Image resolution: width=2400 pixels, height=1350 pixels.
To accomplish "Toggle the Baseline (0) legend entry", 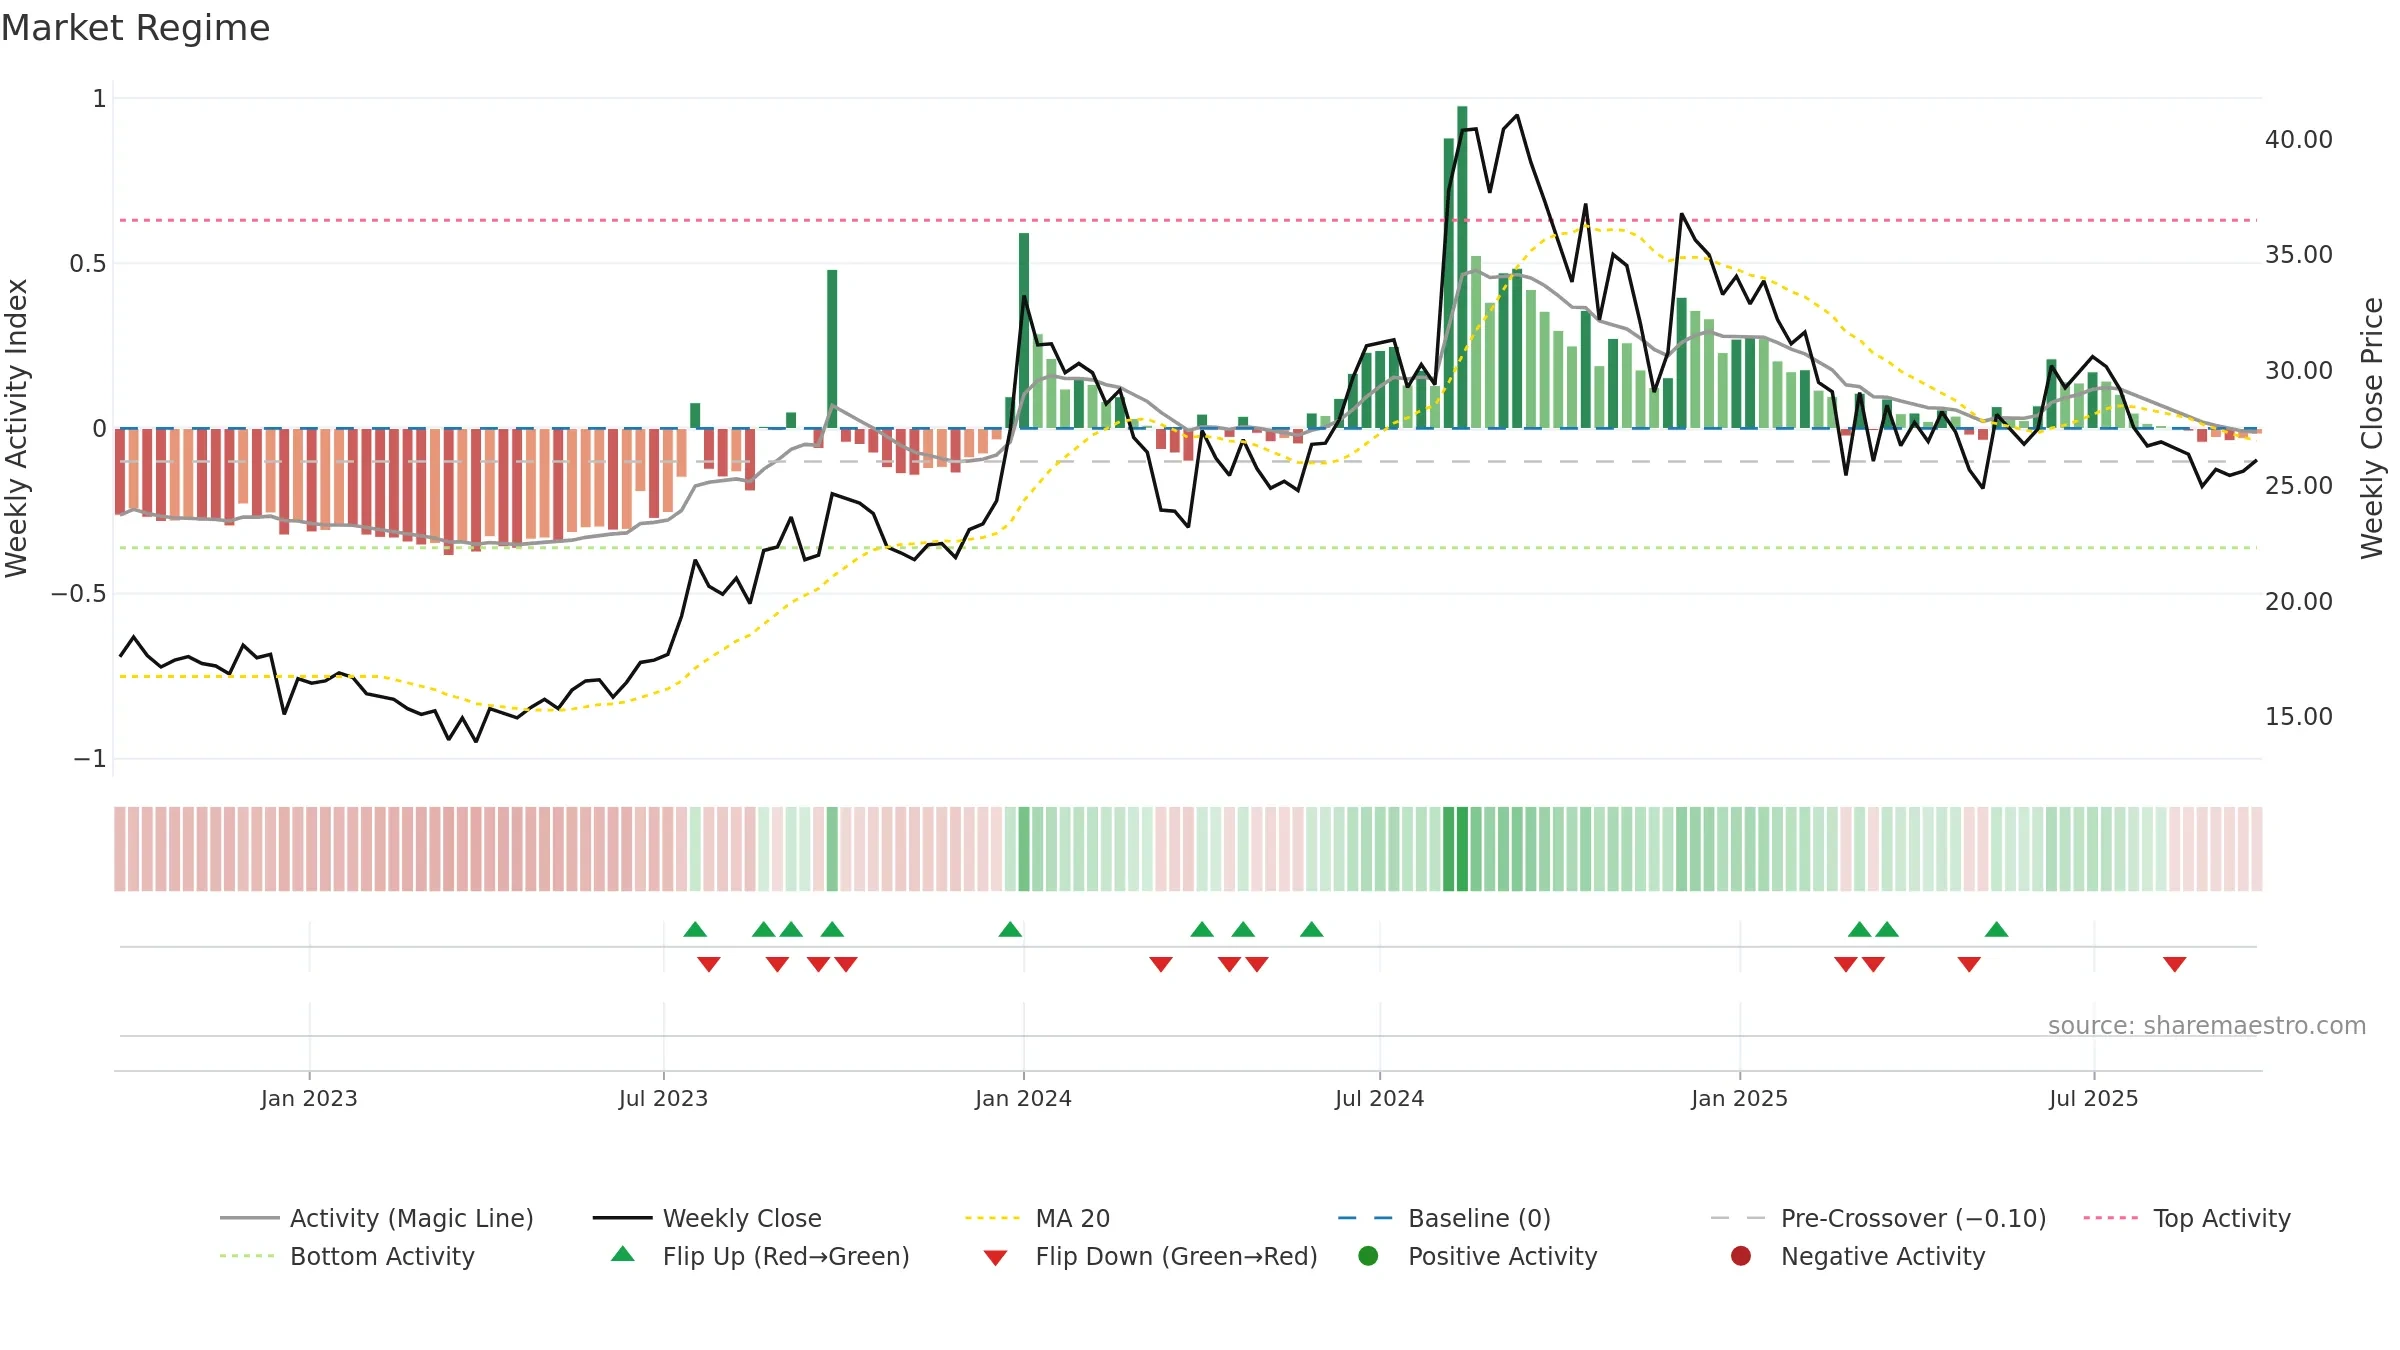I will pos(1444,1218).
